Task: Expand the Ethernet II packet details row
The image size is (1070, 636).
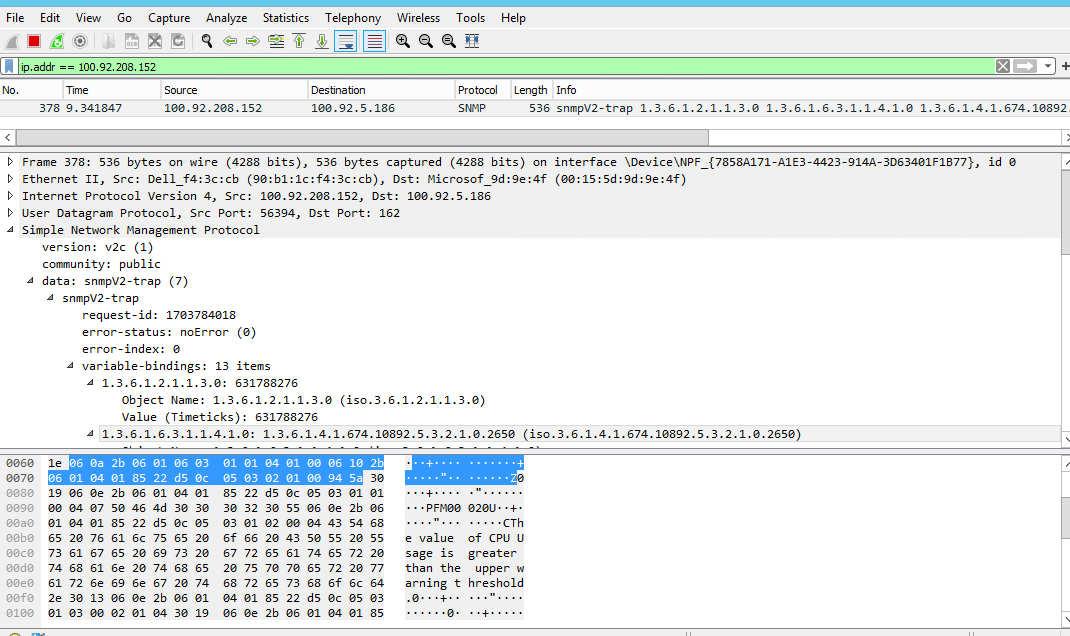Action: (8, 178)
